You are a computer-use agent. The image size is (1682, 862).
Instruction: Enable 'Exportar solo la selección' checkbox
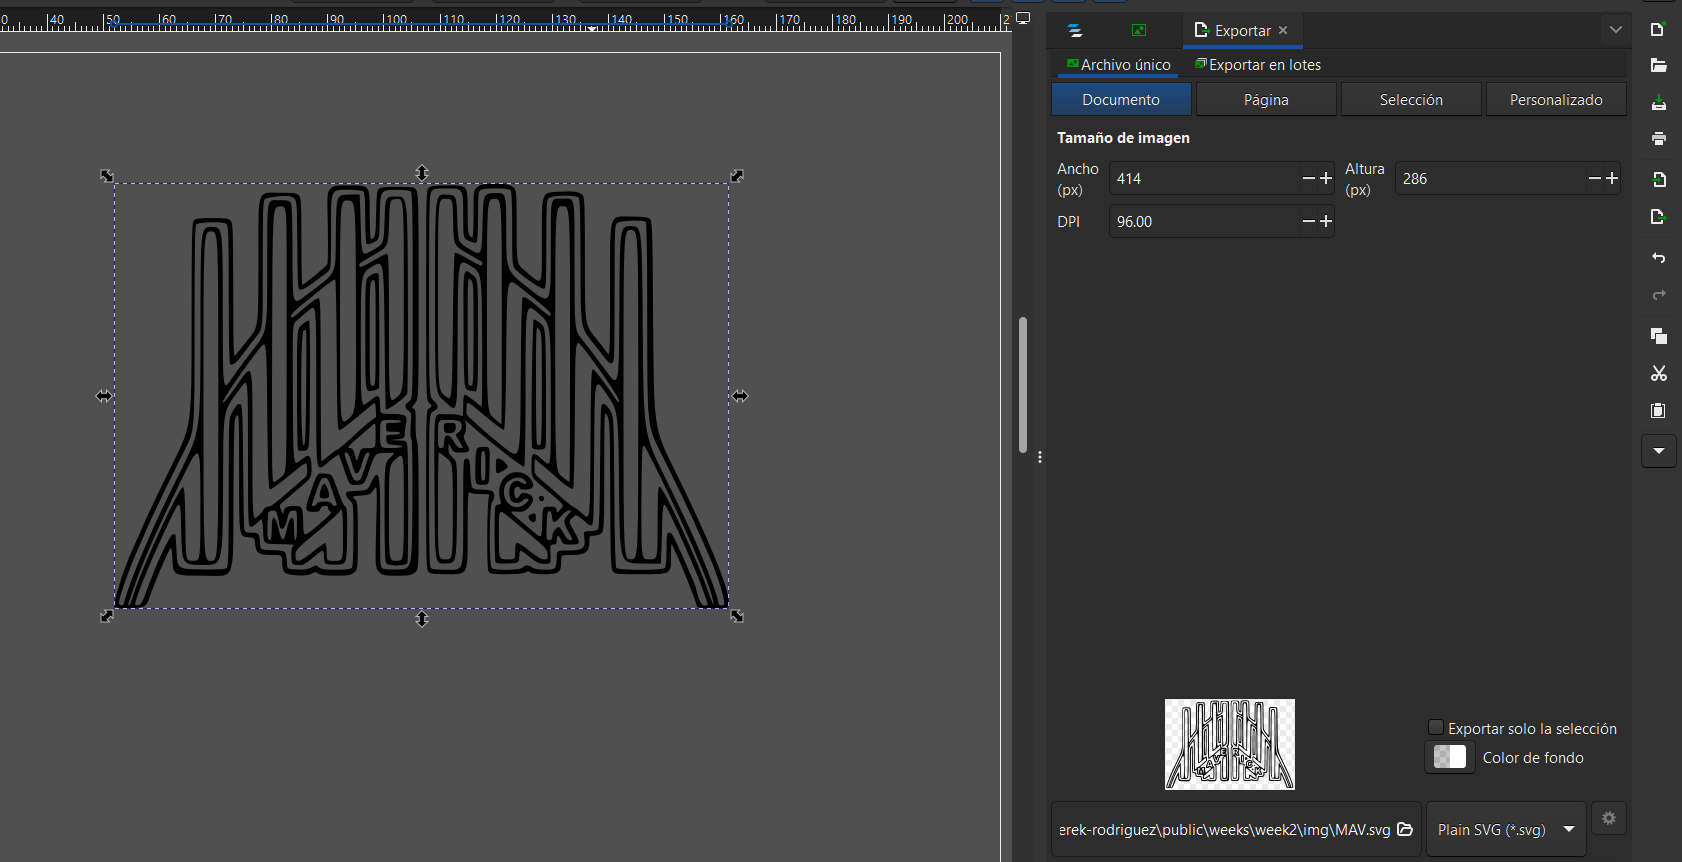pos(1436,728)
